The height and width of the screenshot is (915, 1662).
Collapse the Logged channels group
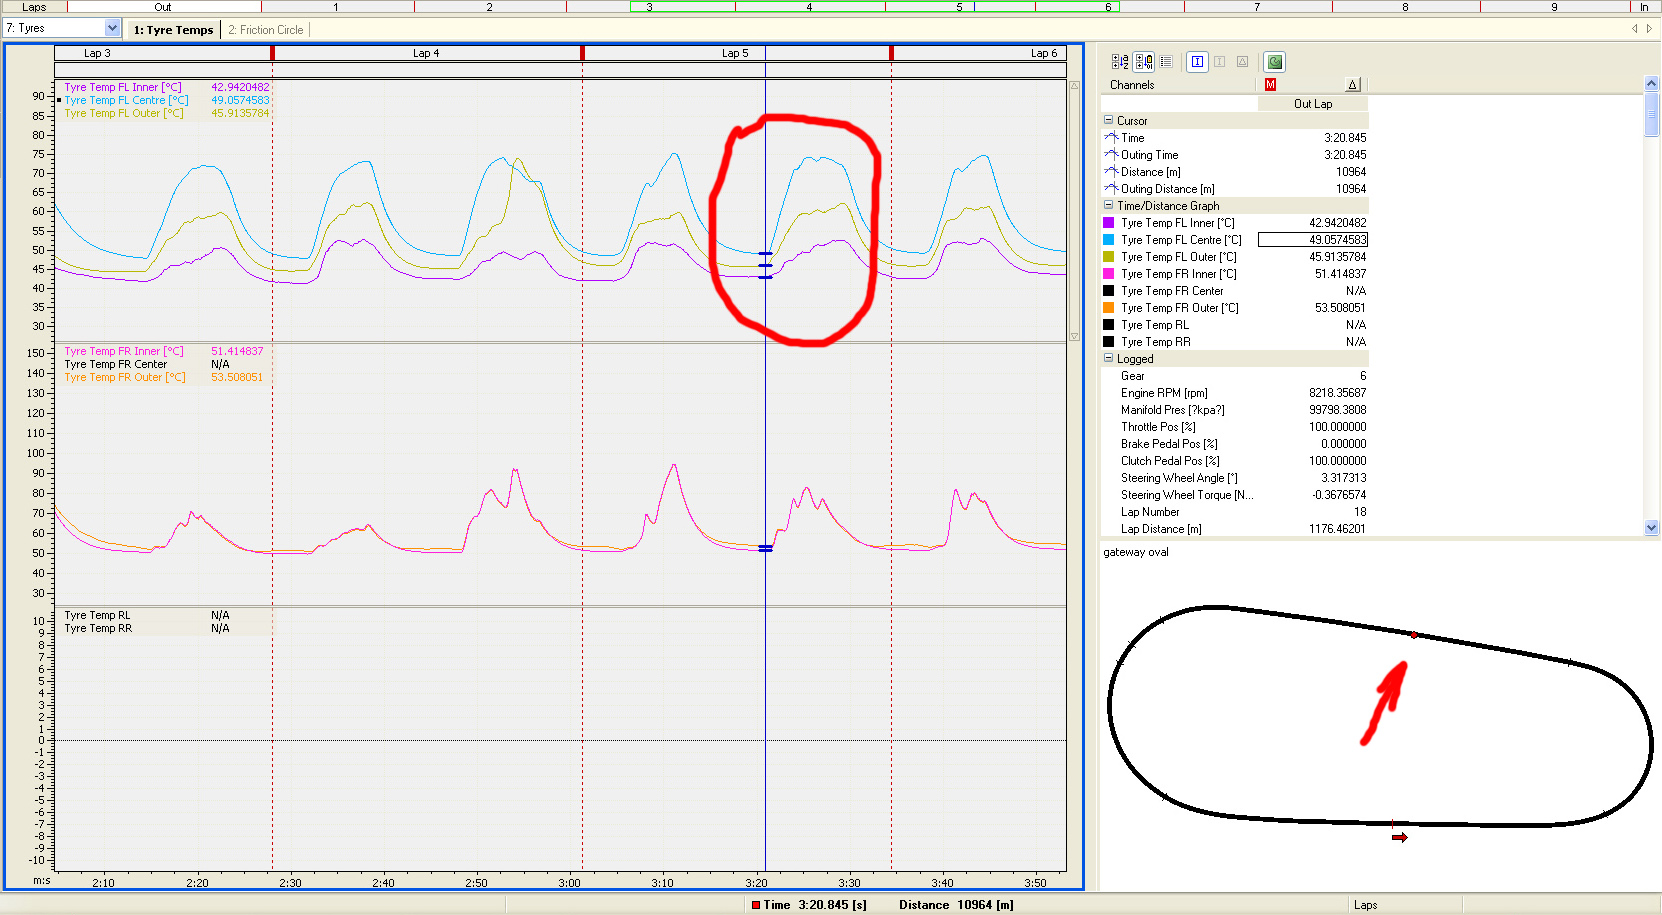tap(1108, 359)
